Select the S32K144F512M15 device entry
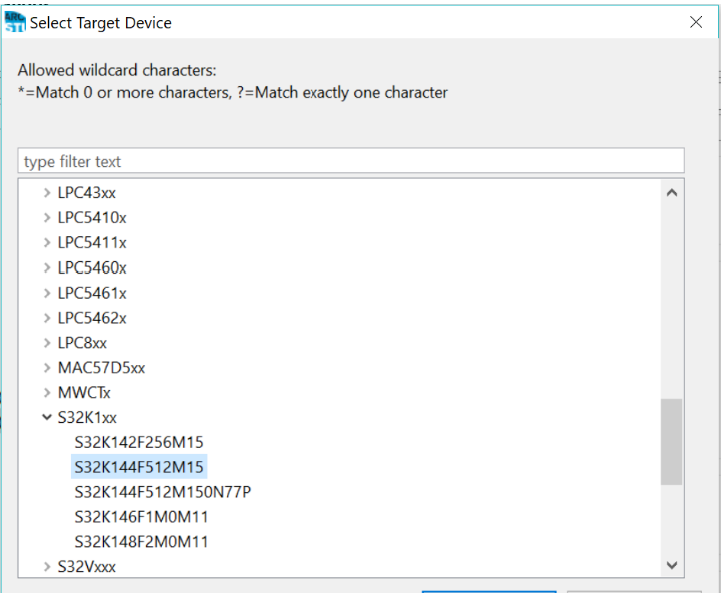This screenshot has width=723, height=593. pos(139,467)
